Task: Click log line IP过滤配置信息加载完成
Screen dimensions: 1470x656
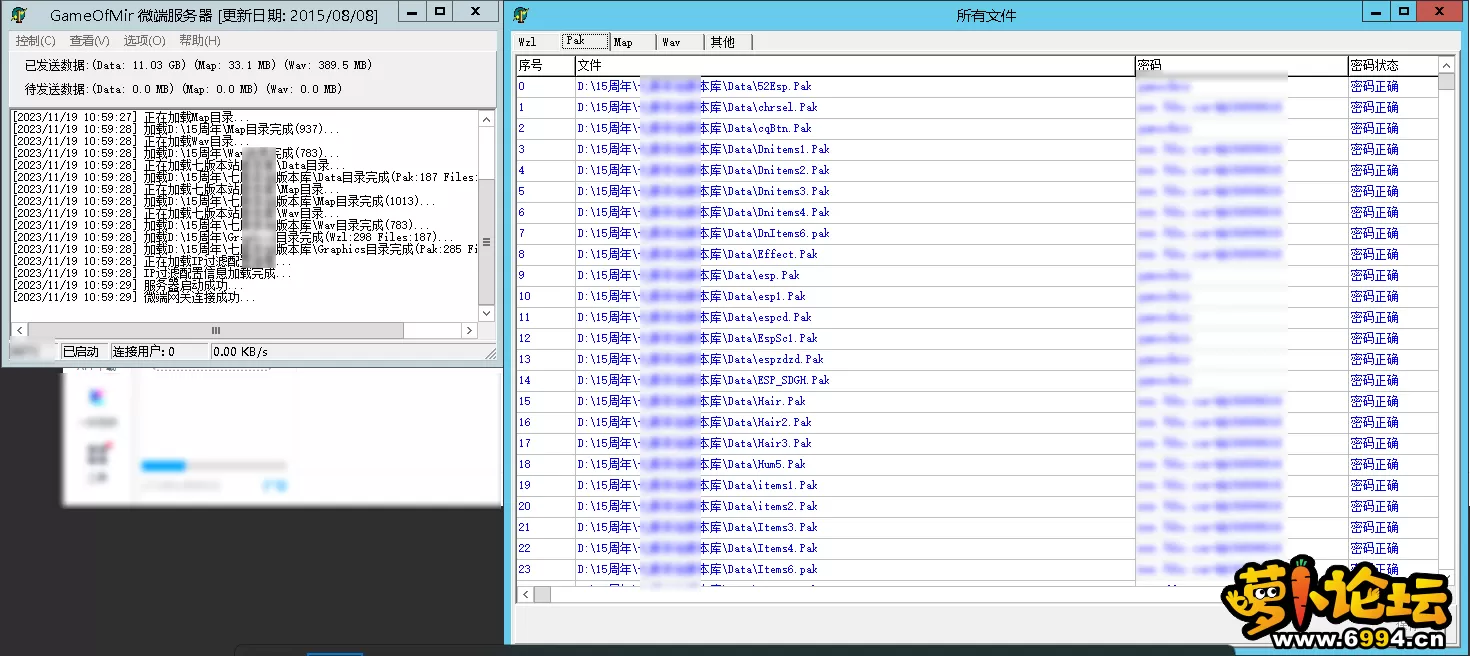Action: coord(152,273)
